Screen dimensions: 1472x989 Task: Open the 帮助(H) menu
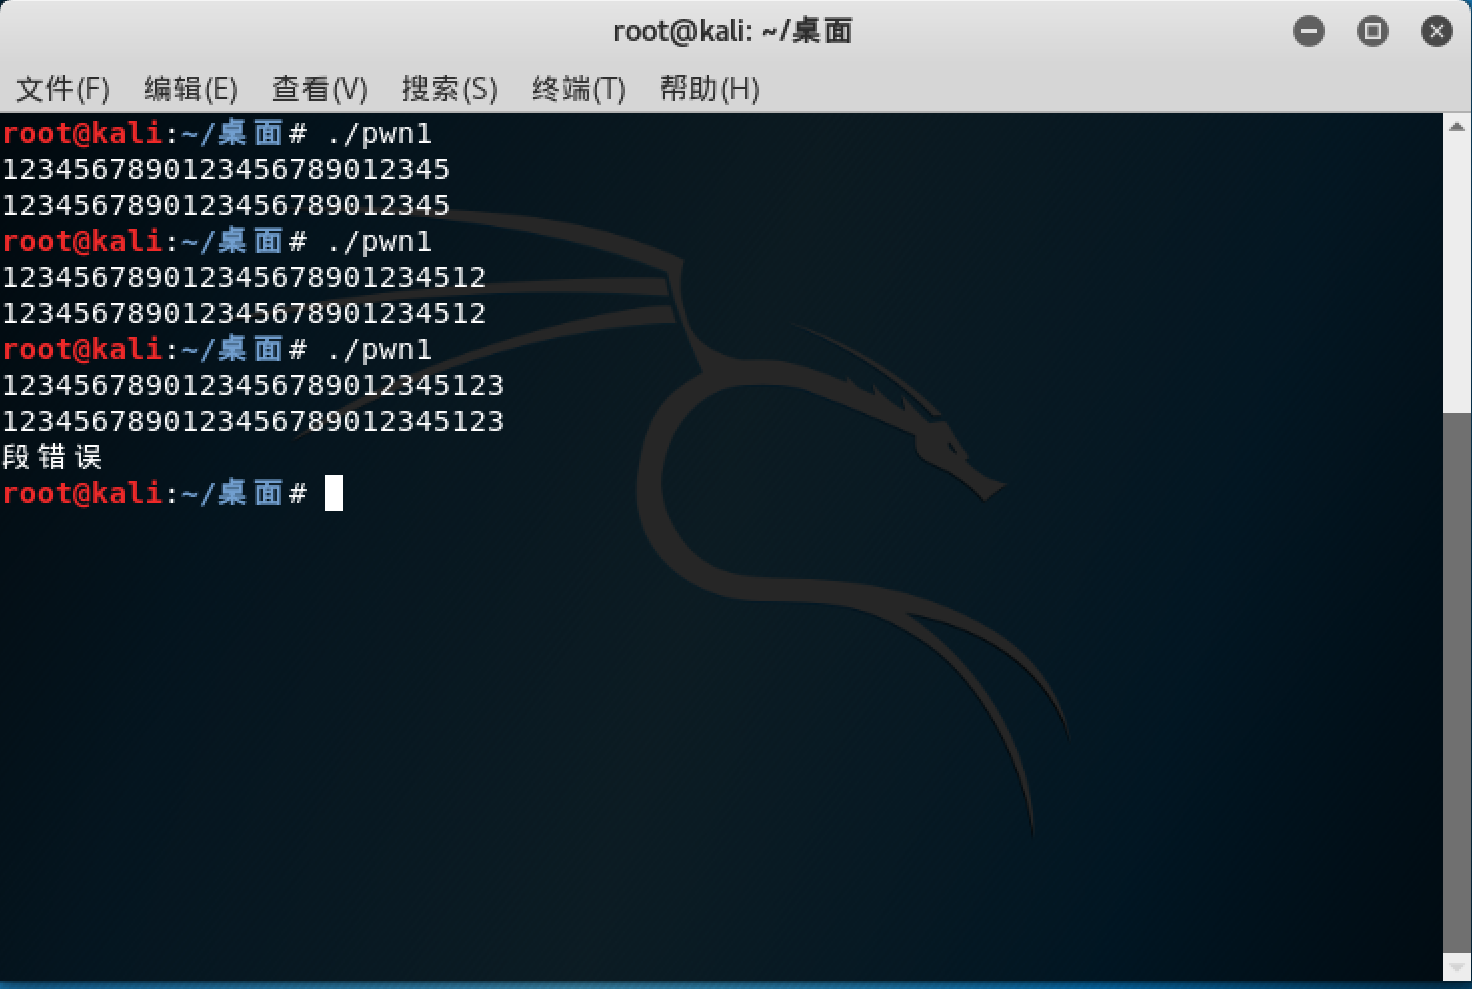709,89
